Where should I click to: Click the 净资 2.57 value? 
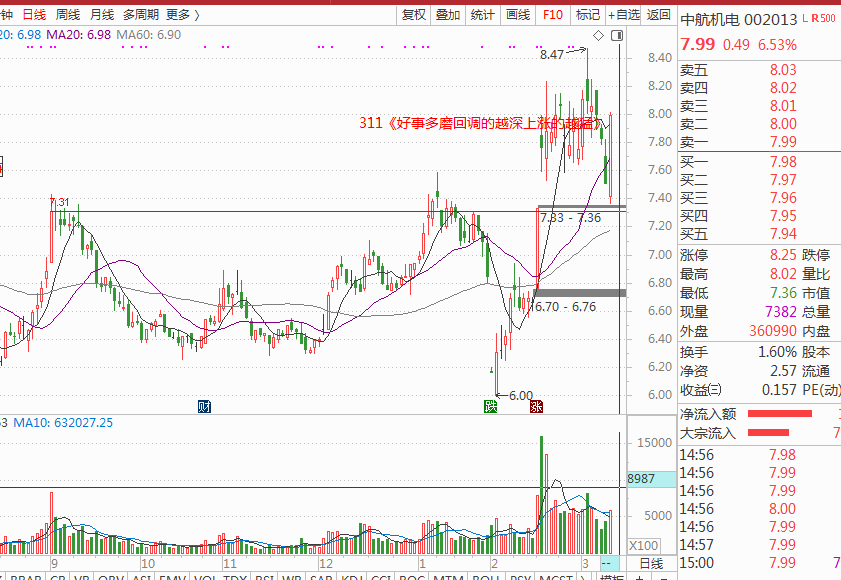tap(783, 371)
